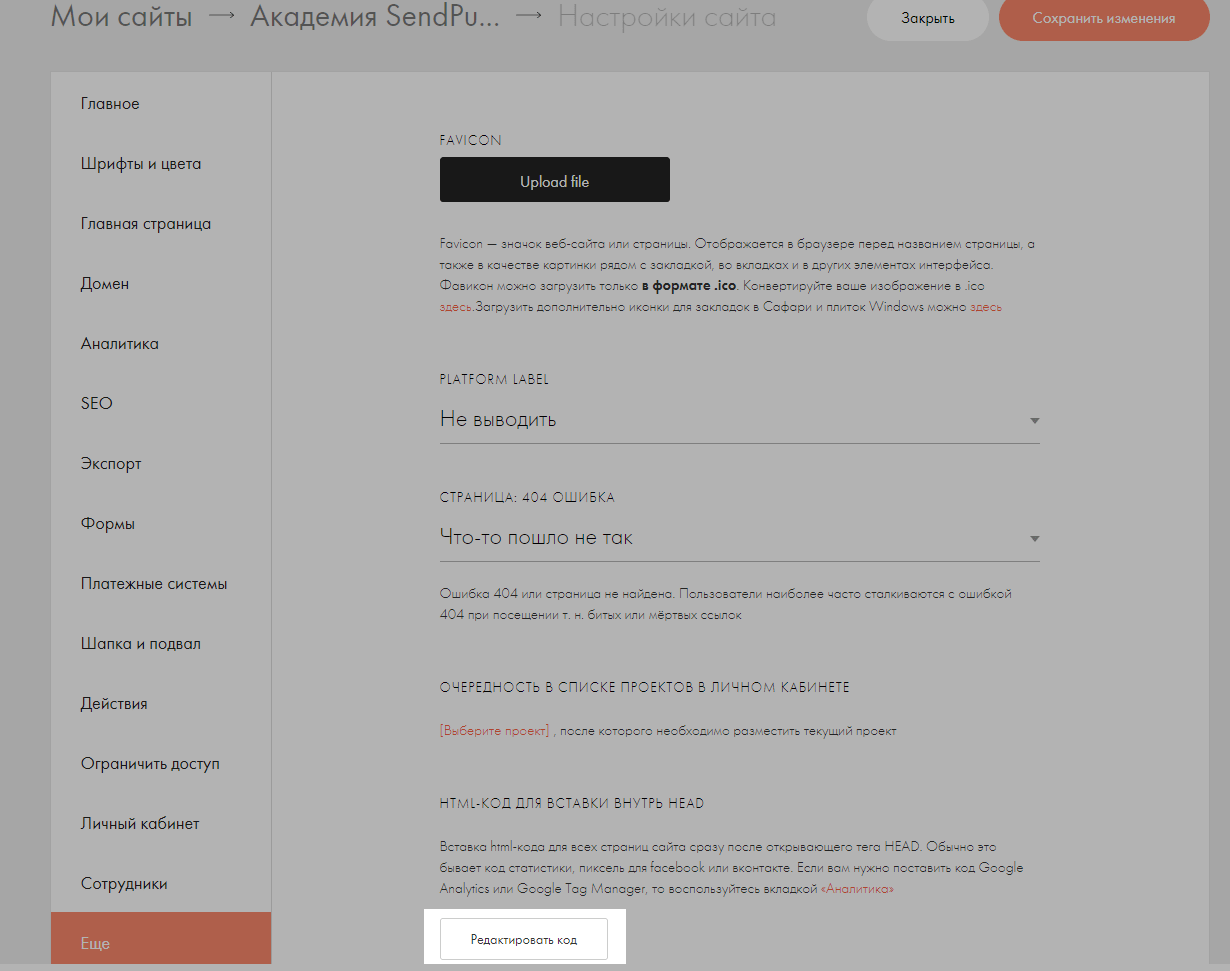Go to the SEO sidebar section
The image size is (1230, 971).
pyautogui.click(x=97, y=404)
